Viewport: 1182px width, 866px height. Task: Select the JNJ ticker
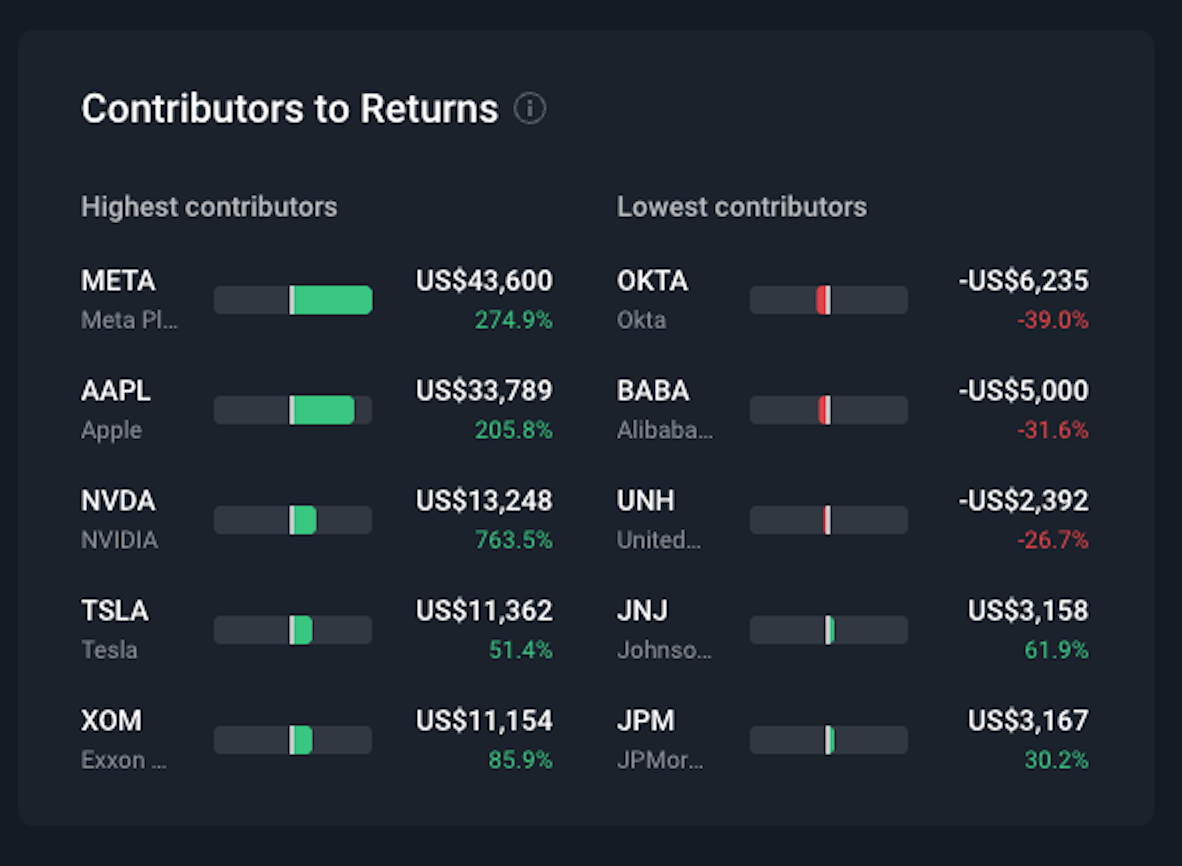642,611
